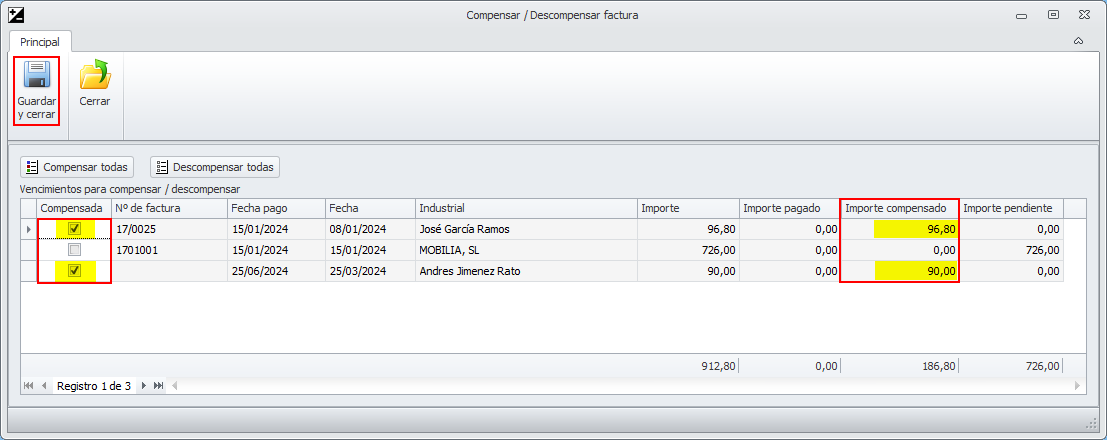Viewport: 1107px width, 440px height.
Task: Uncheck Compensada for José García Ramos
Action: click(74, 229)
